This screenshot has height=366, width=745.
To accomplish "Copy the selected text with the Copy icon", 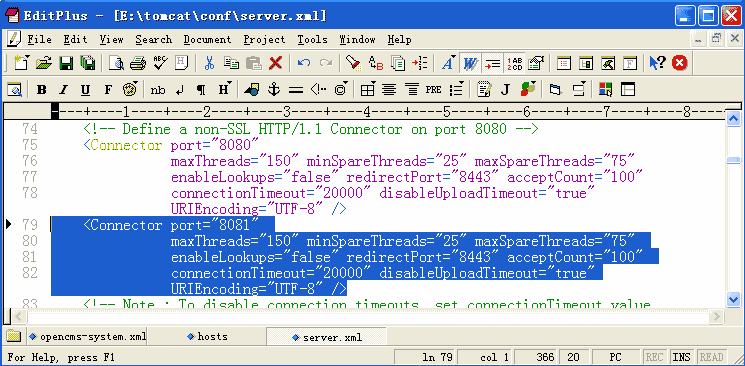I will tap(231, 63).
